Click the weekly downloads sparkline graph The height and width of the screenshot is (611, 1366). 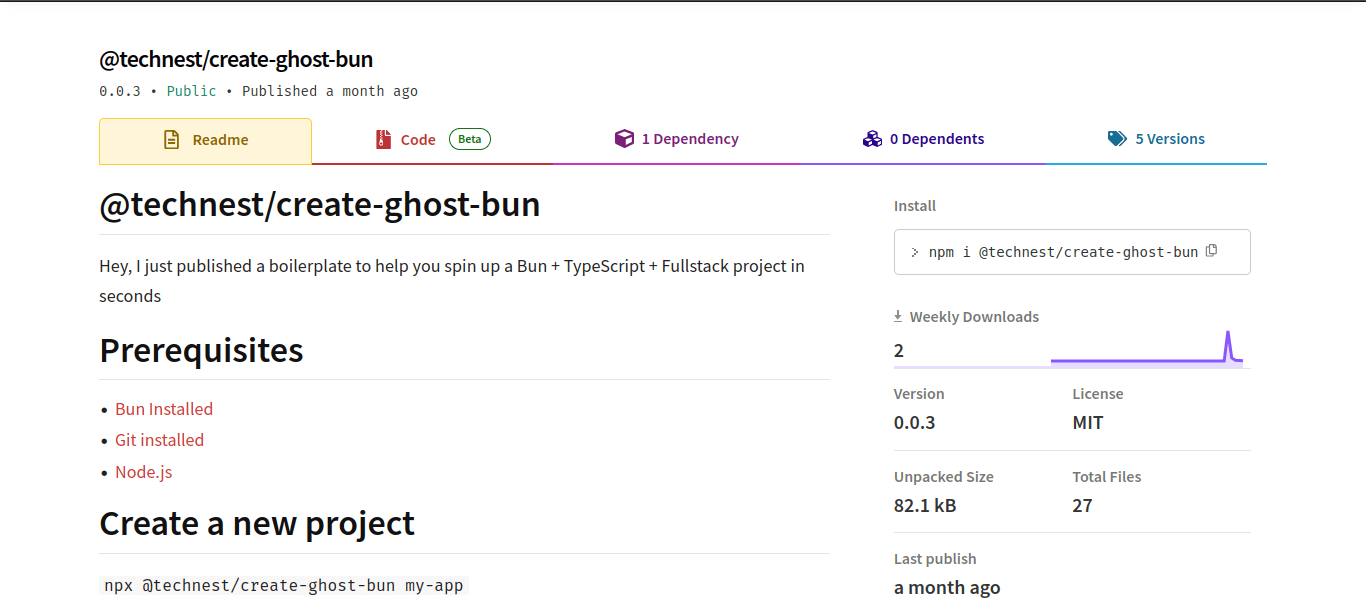point(1146,352)
